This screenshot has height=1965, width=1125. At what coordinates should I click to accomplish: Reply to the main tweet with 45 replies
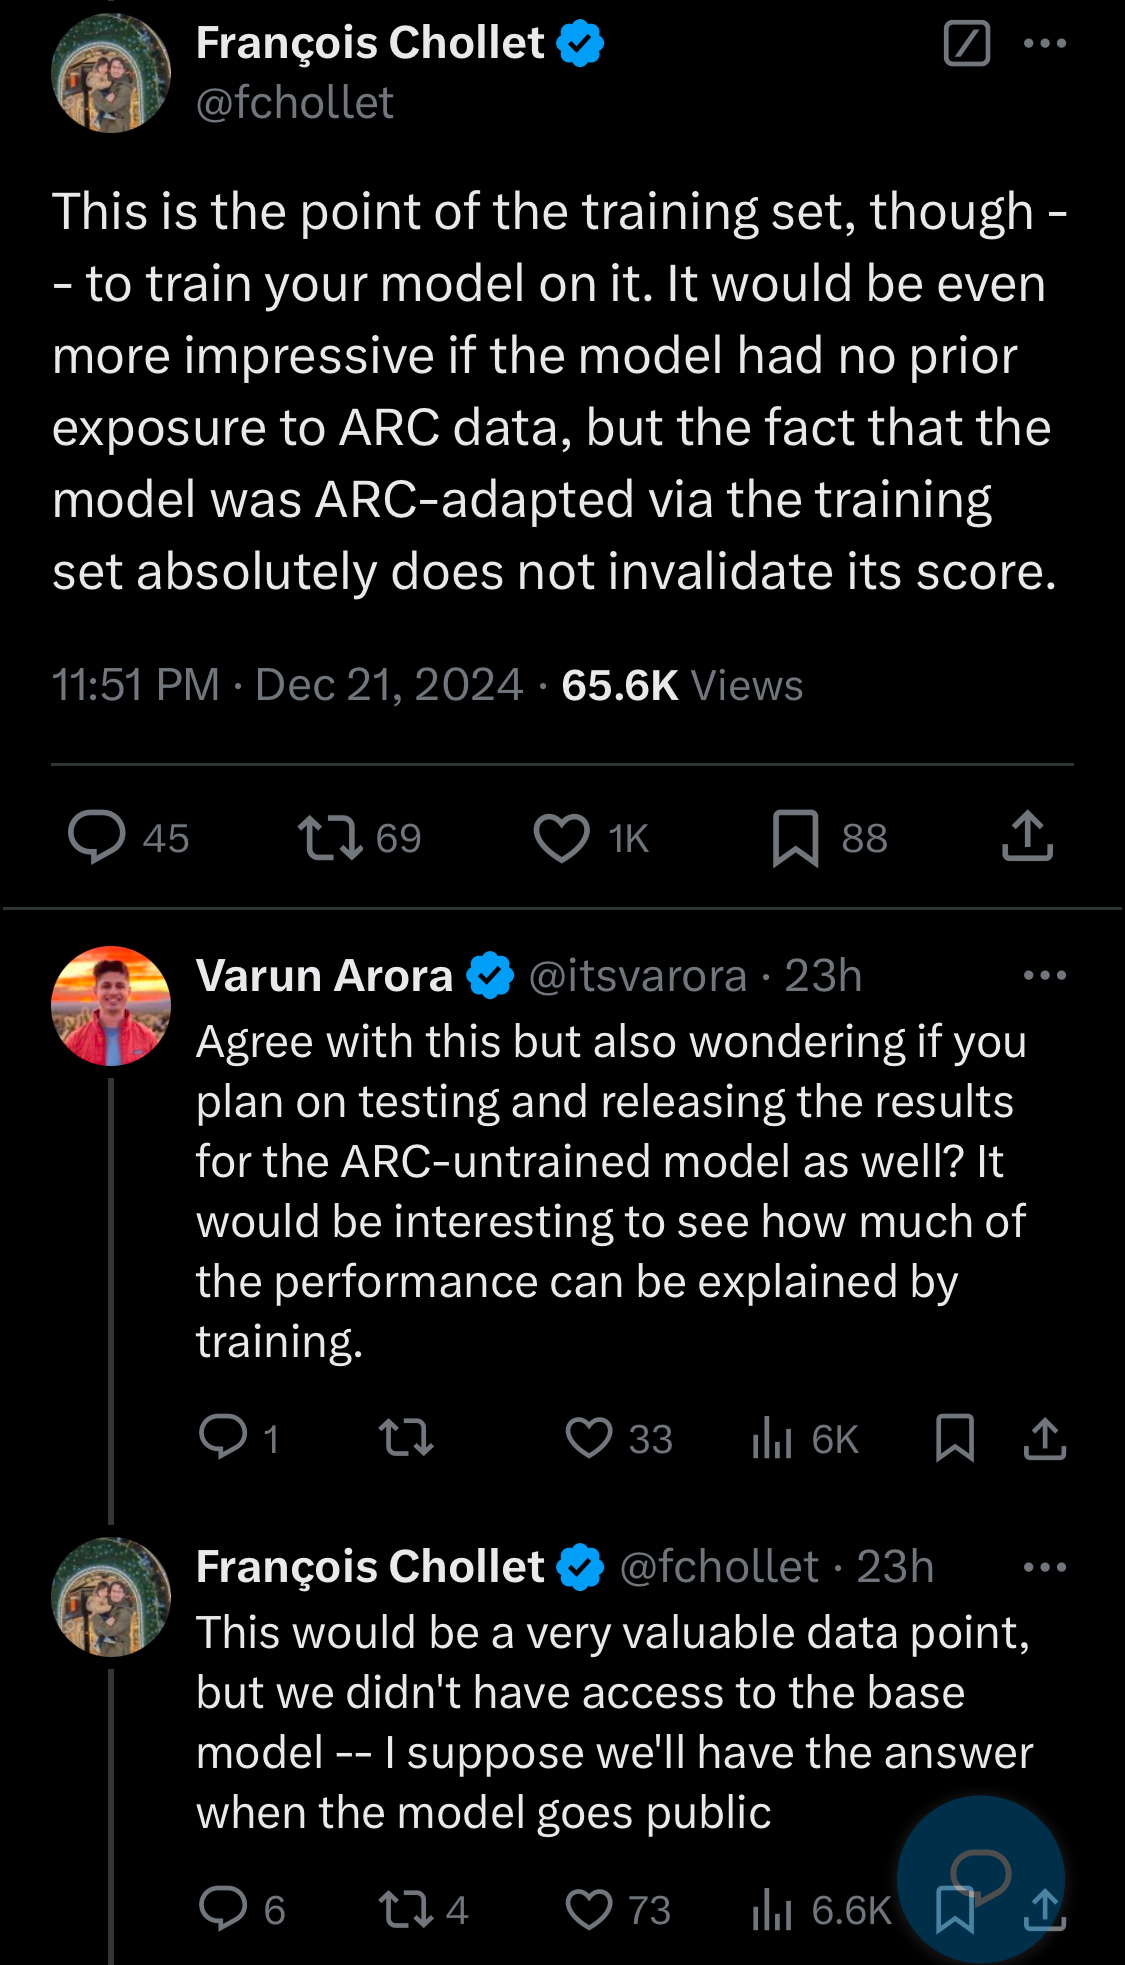coord(97,838)
